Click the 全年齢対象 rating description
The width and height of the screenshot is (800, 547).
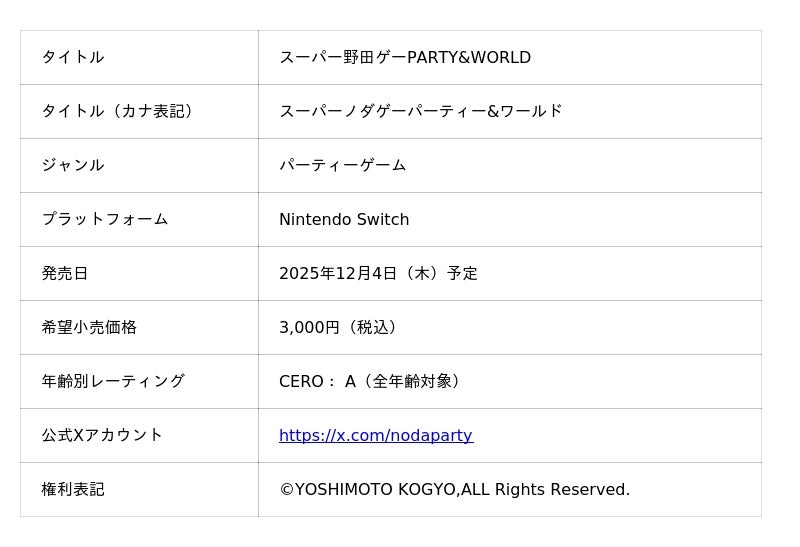click(412, 382)
